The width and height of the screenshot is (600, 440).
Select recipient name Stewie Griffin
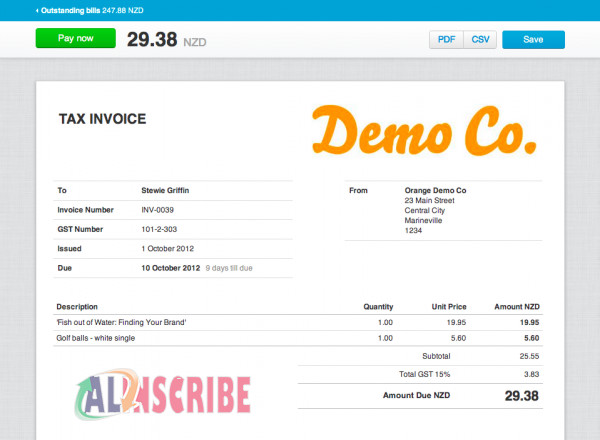(x=165, y=191)
